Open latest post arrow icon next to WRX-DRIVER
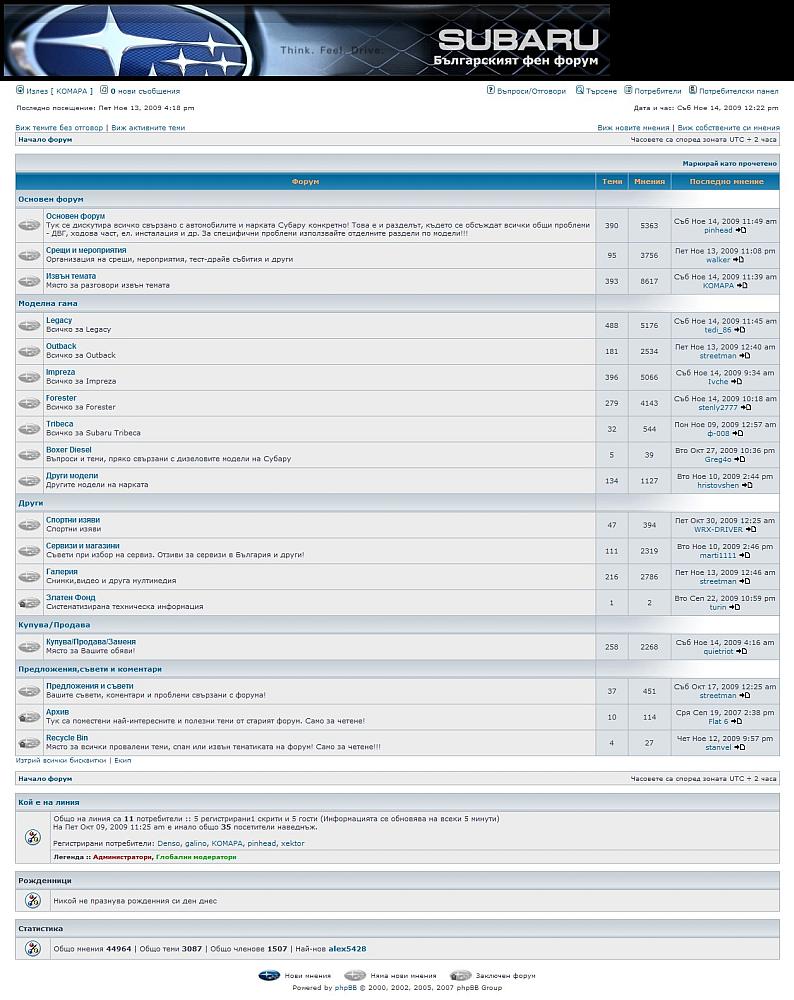Image resolution: width=794 pixels, height=1000 pixels. 751,529
